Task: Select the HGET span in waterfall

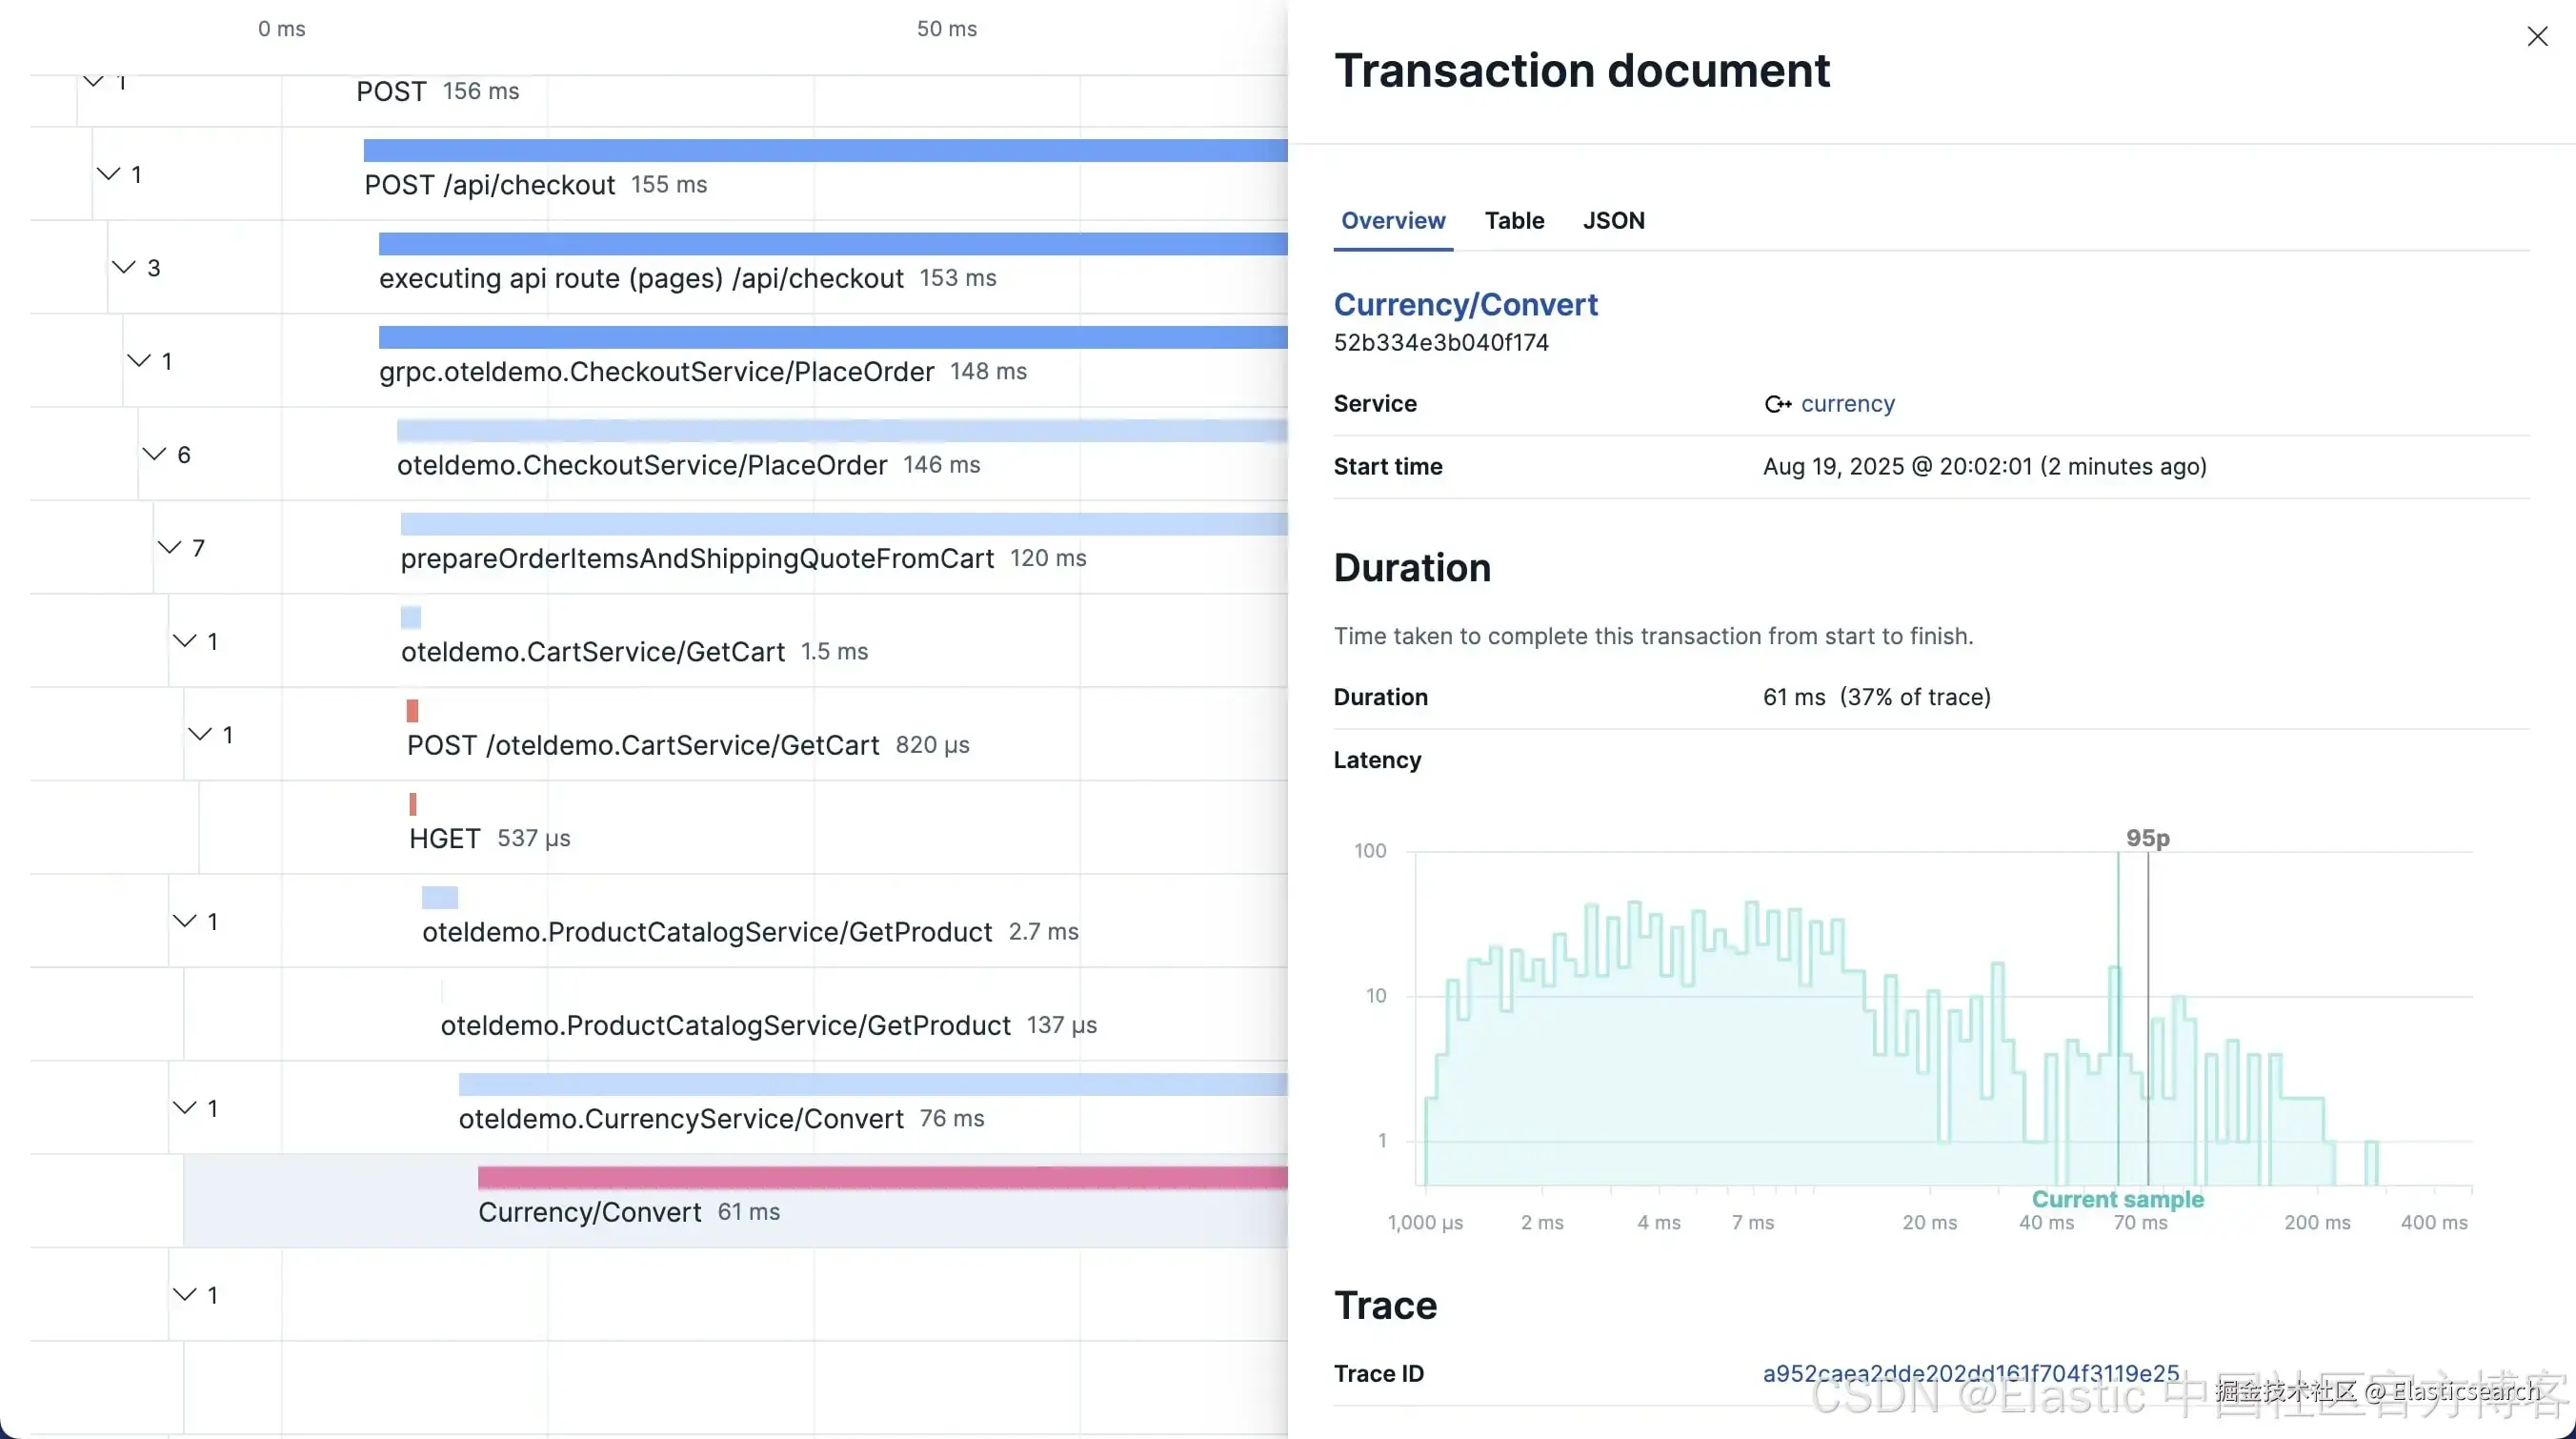Action: coord(444,838)
